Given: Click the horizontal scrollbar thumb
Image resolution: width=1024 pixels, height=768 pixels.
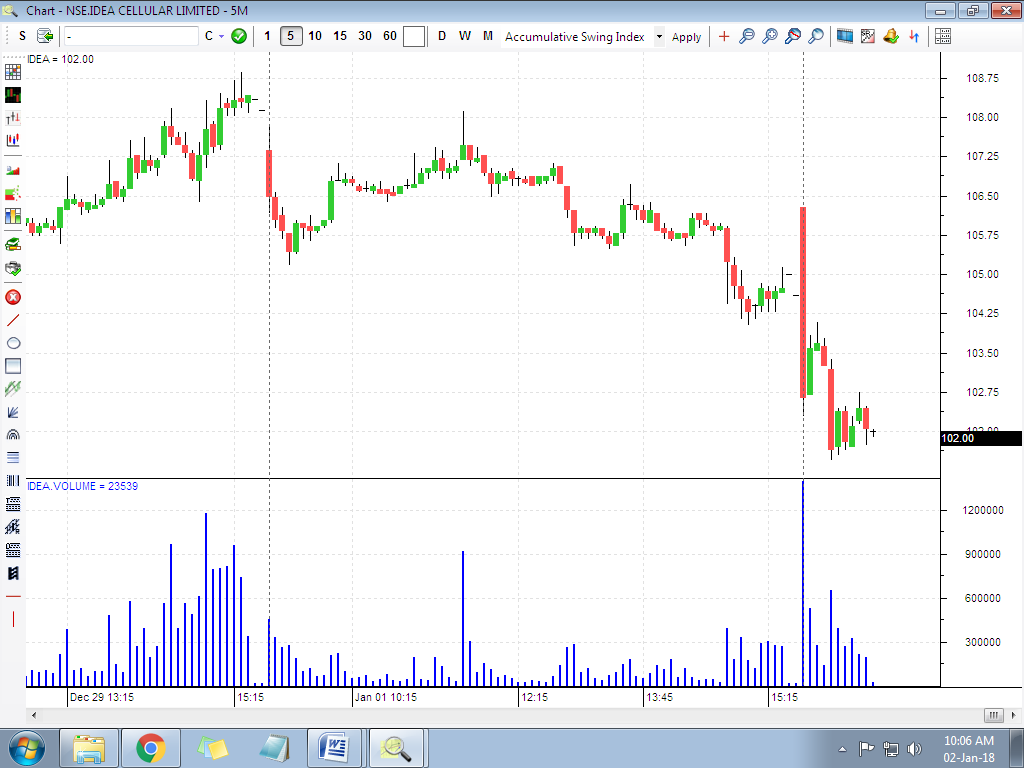Looking at the screenshot, I should [x=993, y=715].
